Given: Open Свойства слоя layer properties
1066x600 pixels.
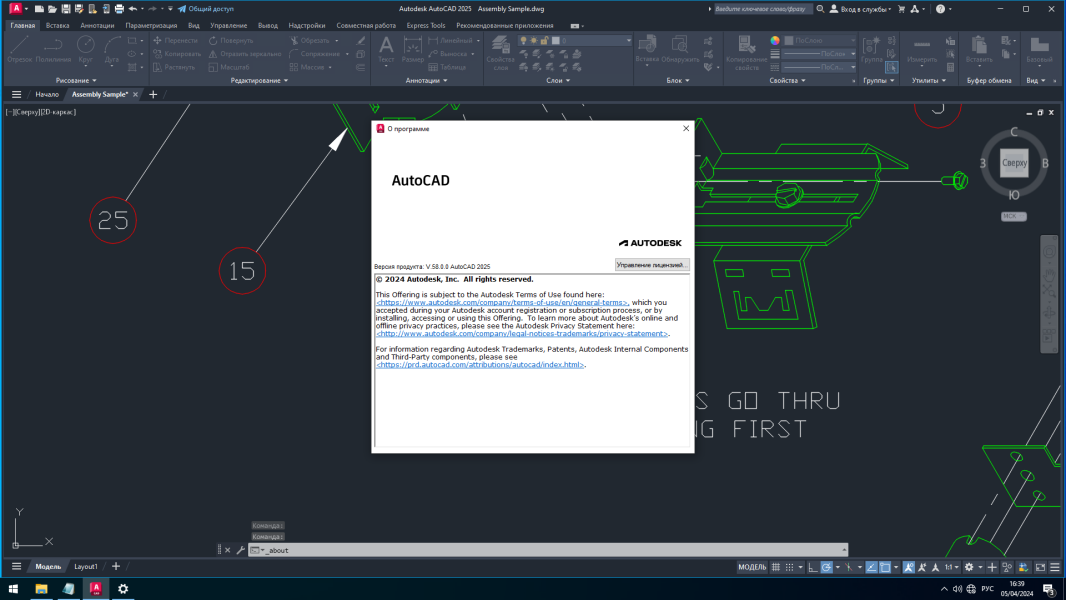Looking at the screenshot, I should pos(500,53).
